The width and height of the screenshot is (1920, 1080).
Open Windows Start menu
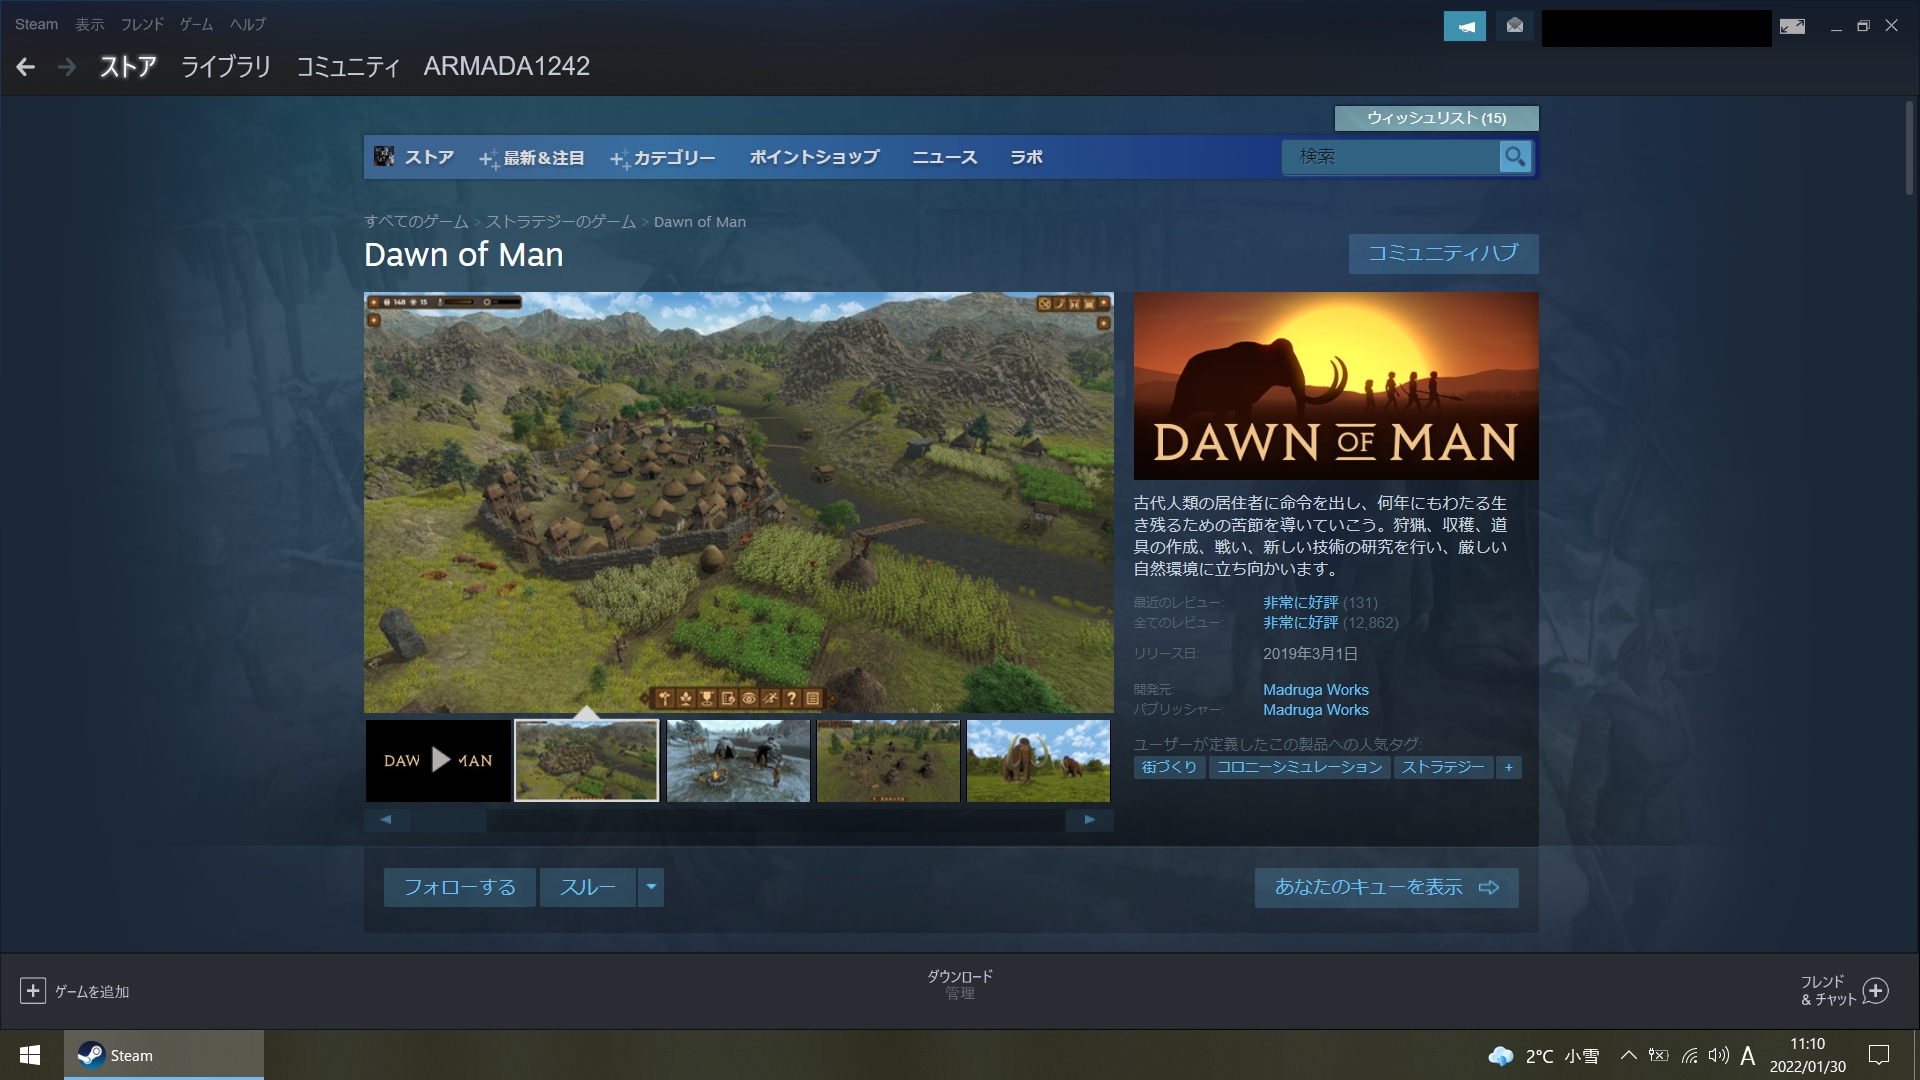pyautogui.click(x=30, y=1055)
